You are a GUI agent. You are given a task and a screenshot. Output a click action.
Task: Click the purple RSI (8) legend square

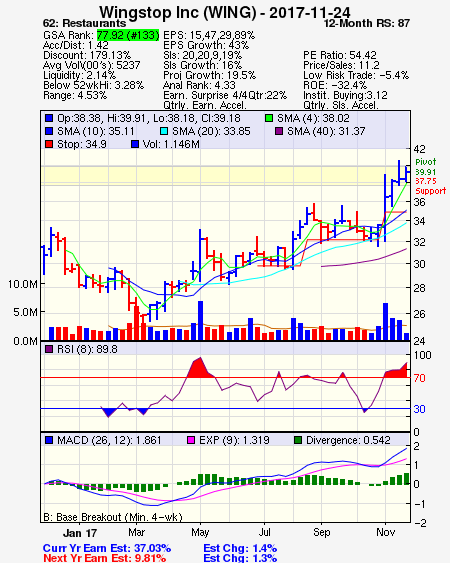pyautogui.click(x=49, y=349)
